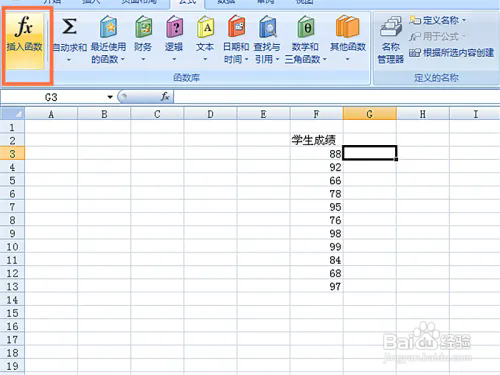This screenshot has height=375, width=500.
Task: Click the Select All corner button
Action: pos(12,114)
